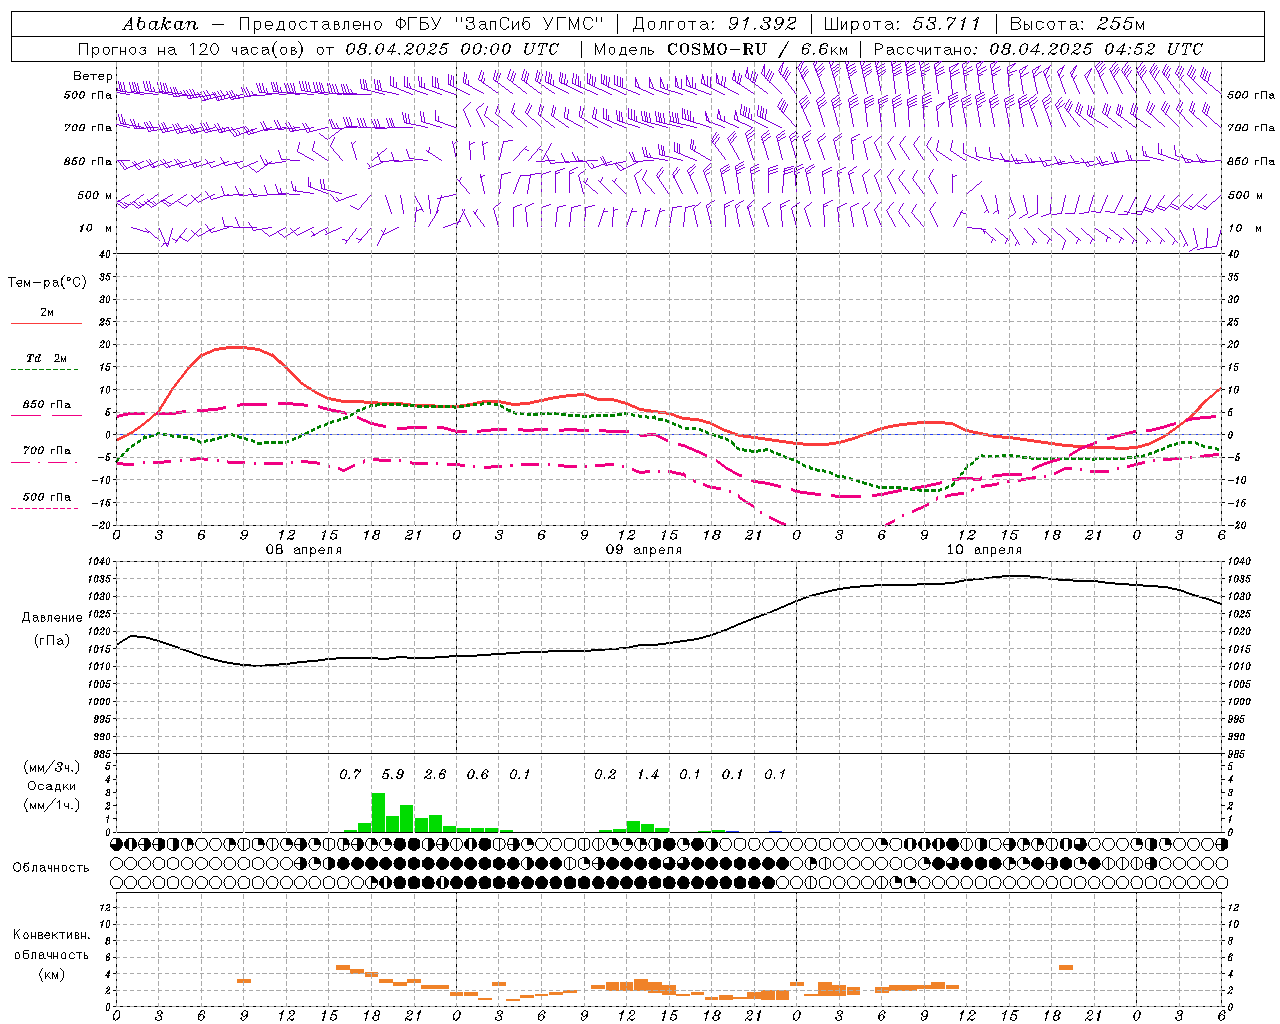Select the "Широта: 53.711" latitude value

tap(902, 24)
